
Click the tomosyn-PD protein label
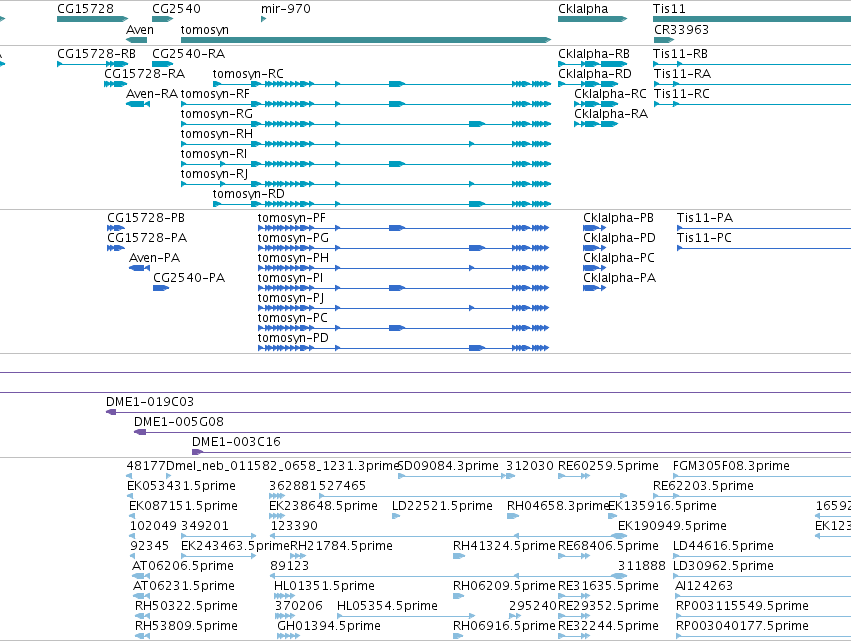(293, 338)
